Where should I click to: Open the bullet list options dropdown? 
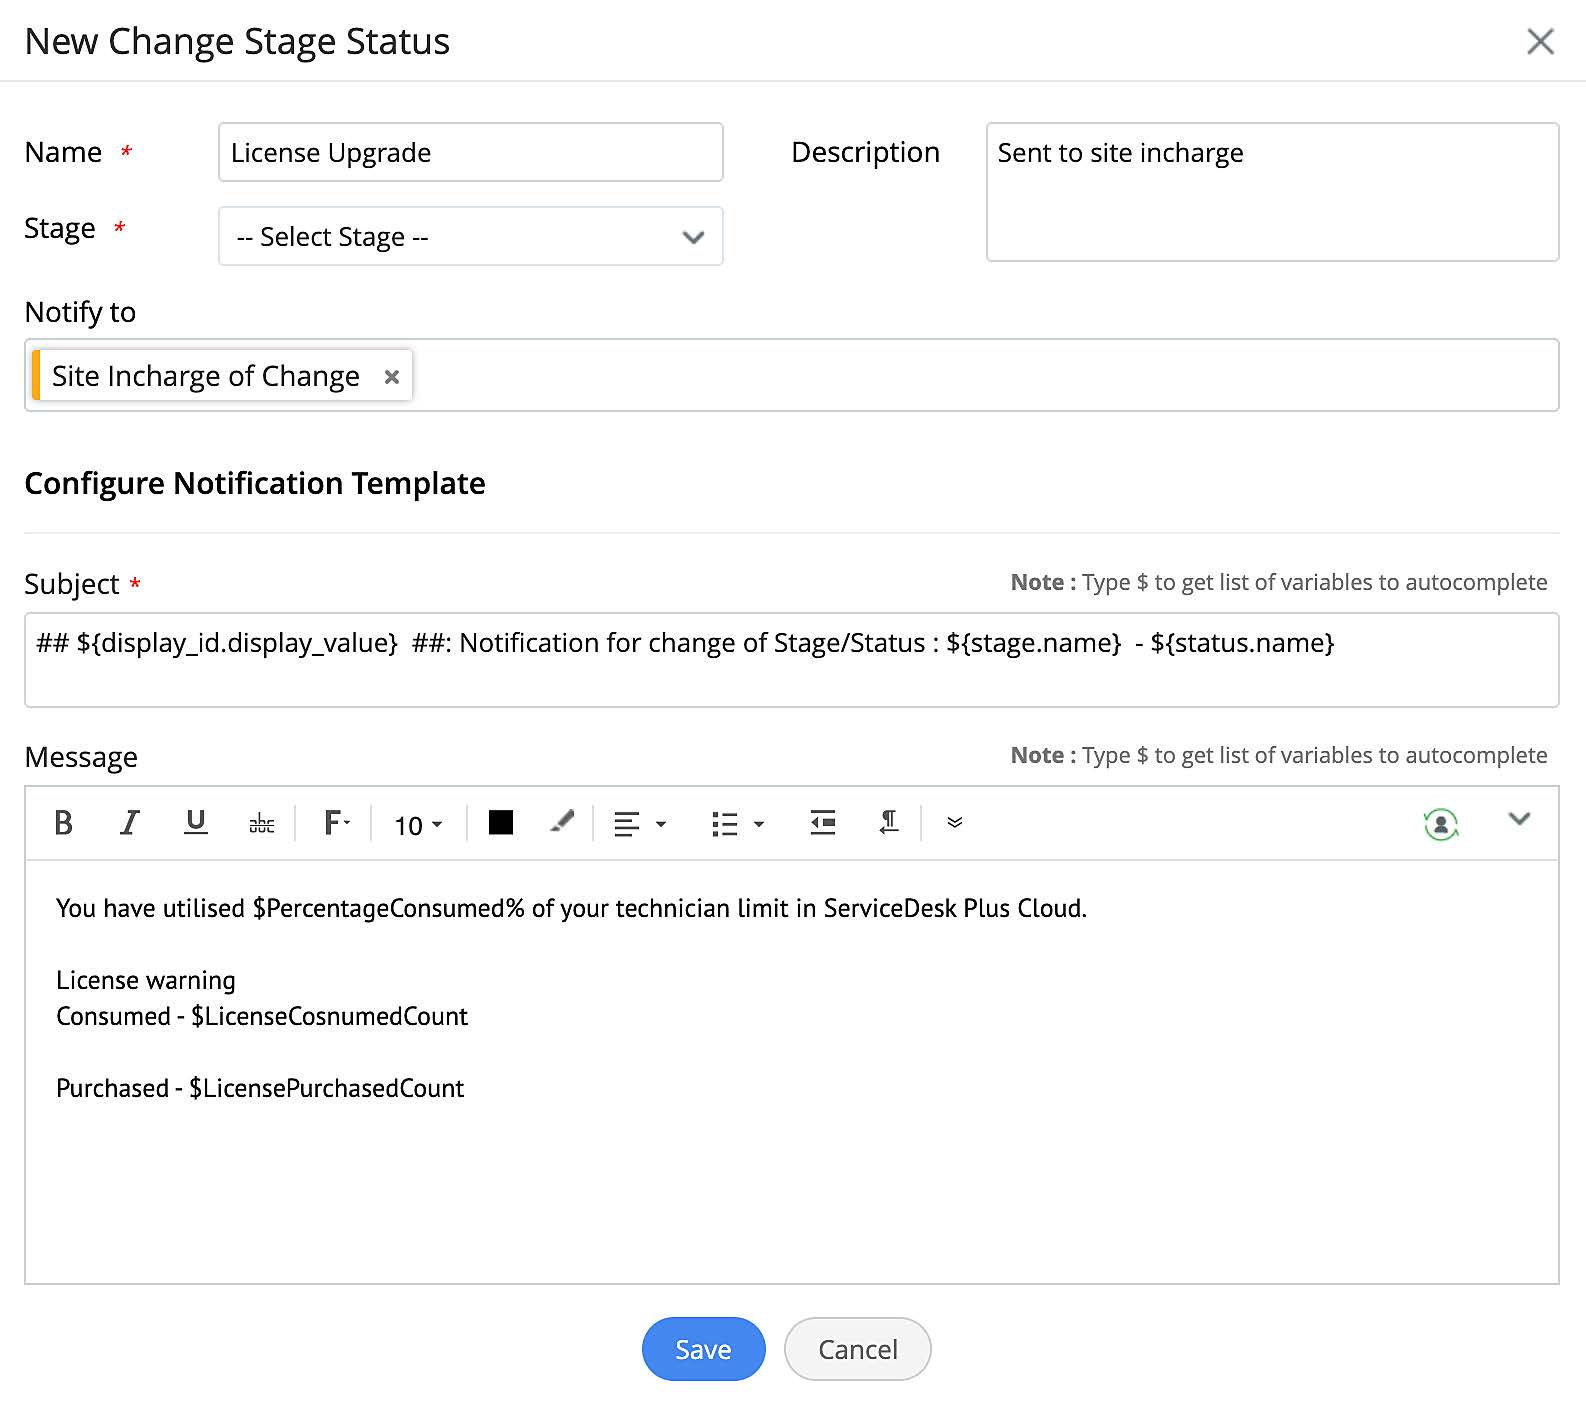[x=737, y=824]
